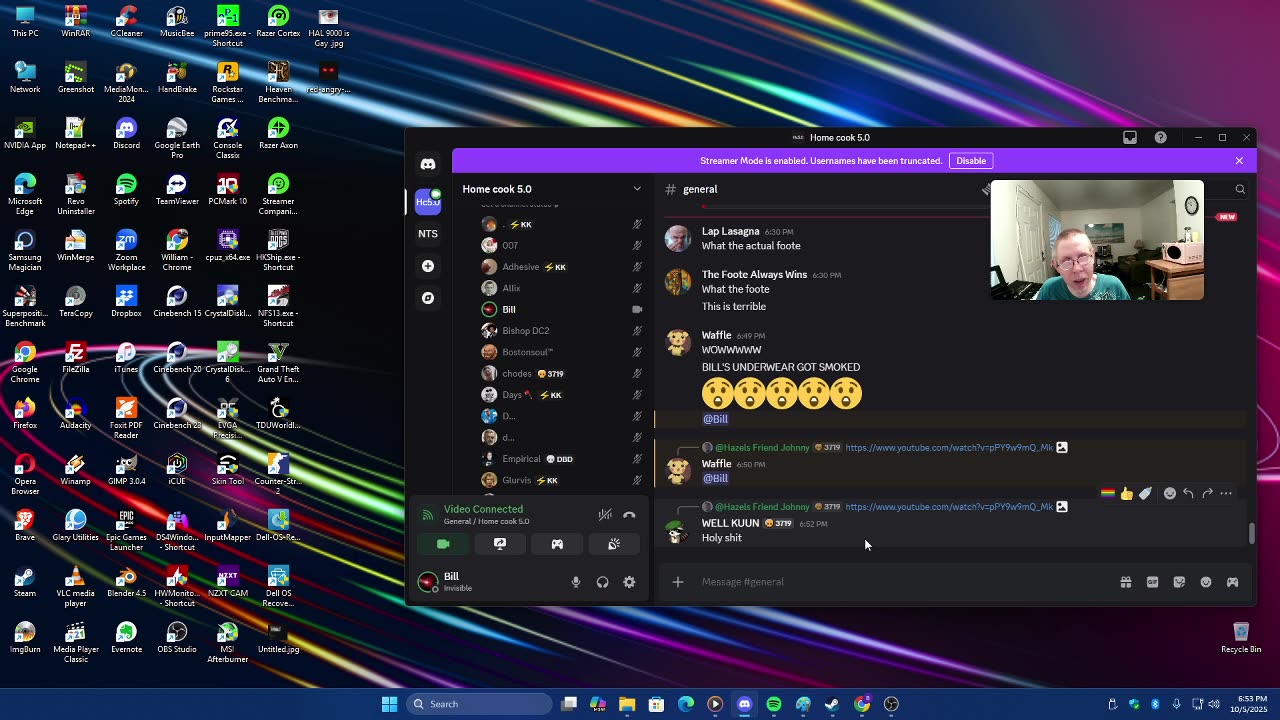Open Discord inbox icon in title bar
Image resolution: width=1280 pixels, height=720 pixels.
(1130, 138)
